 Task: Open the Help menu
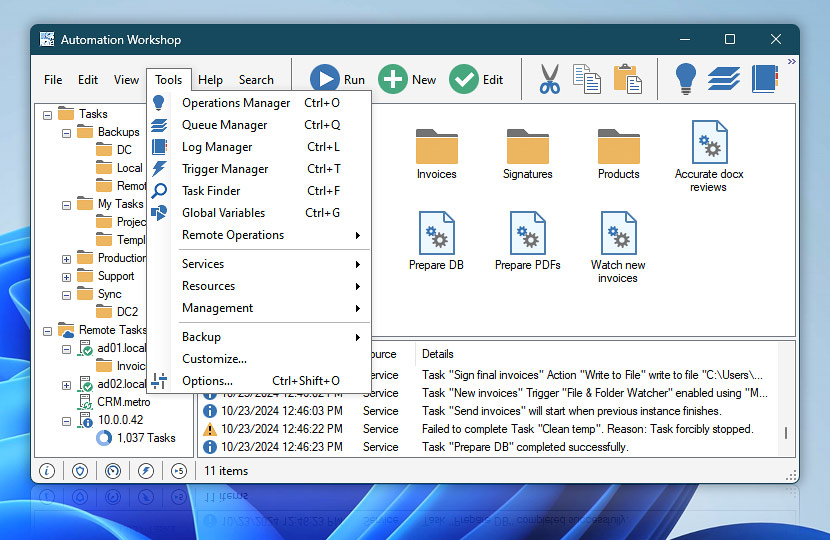(210, 80)
